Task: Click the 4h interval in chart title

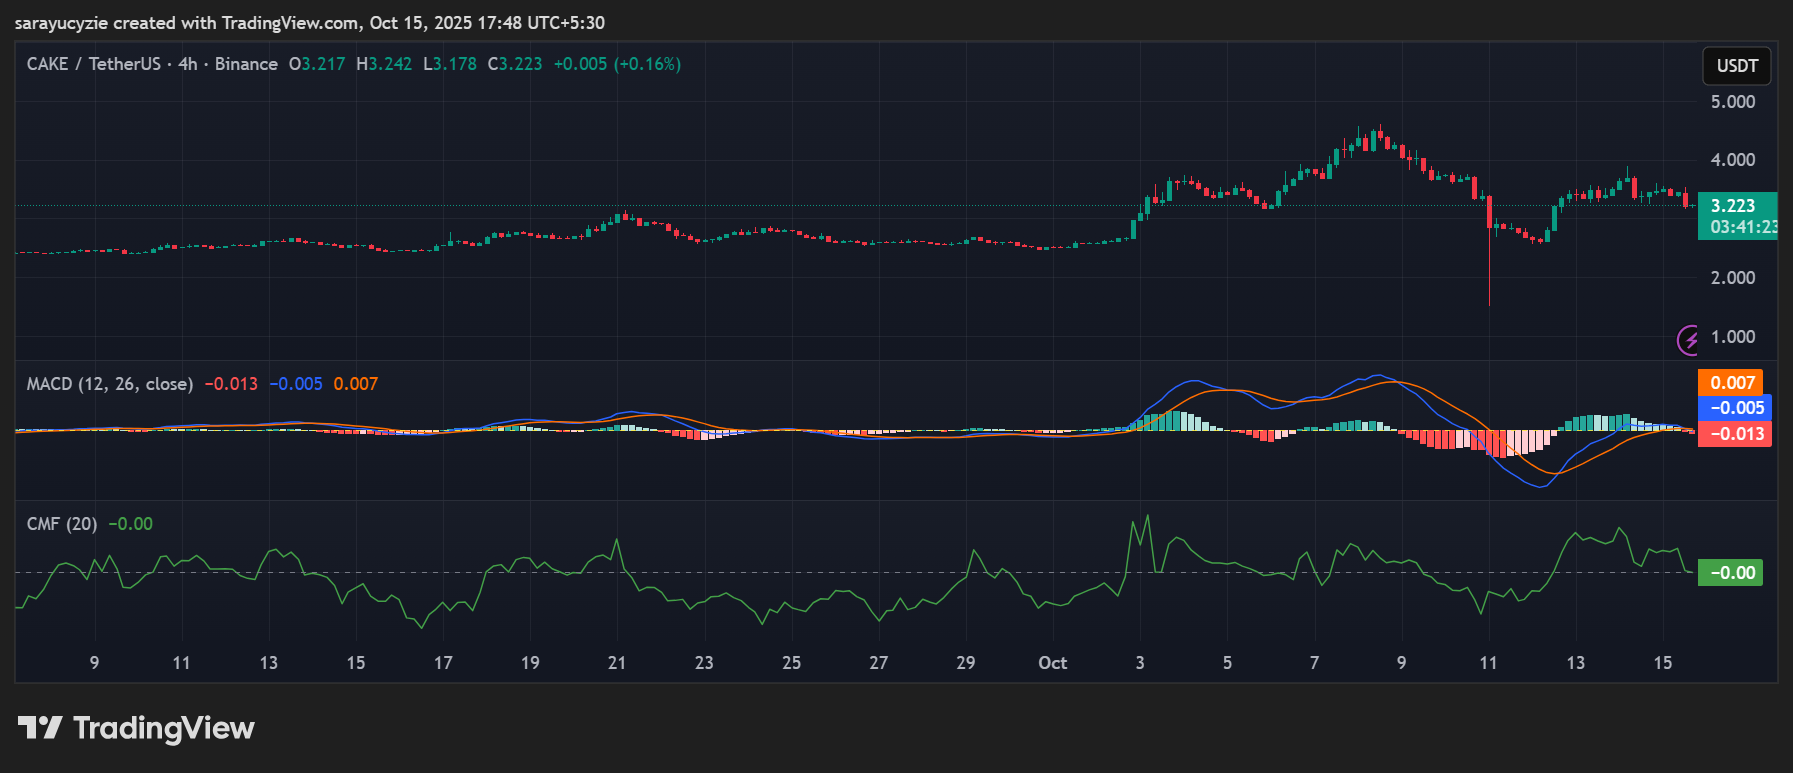Action: coord(188,64)
